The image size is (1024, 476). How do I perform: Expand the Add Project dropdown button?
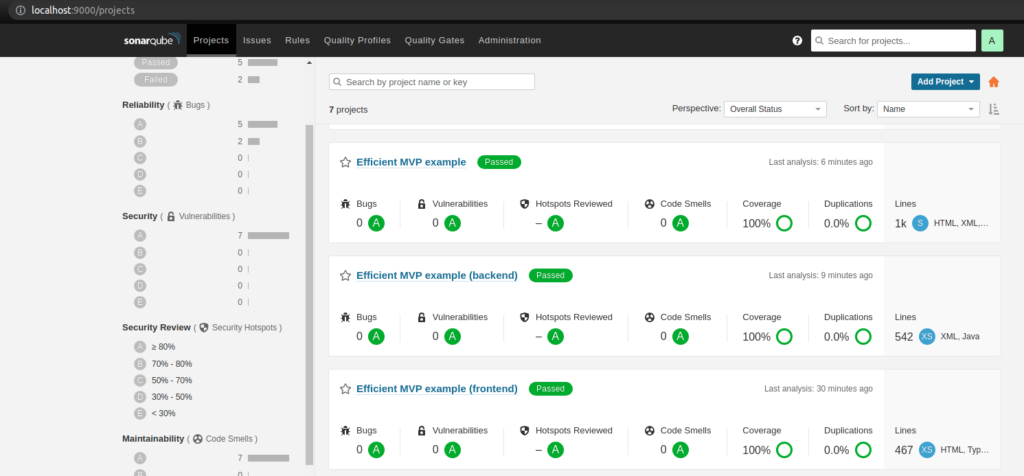pos(945,82)
